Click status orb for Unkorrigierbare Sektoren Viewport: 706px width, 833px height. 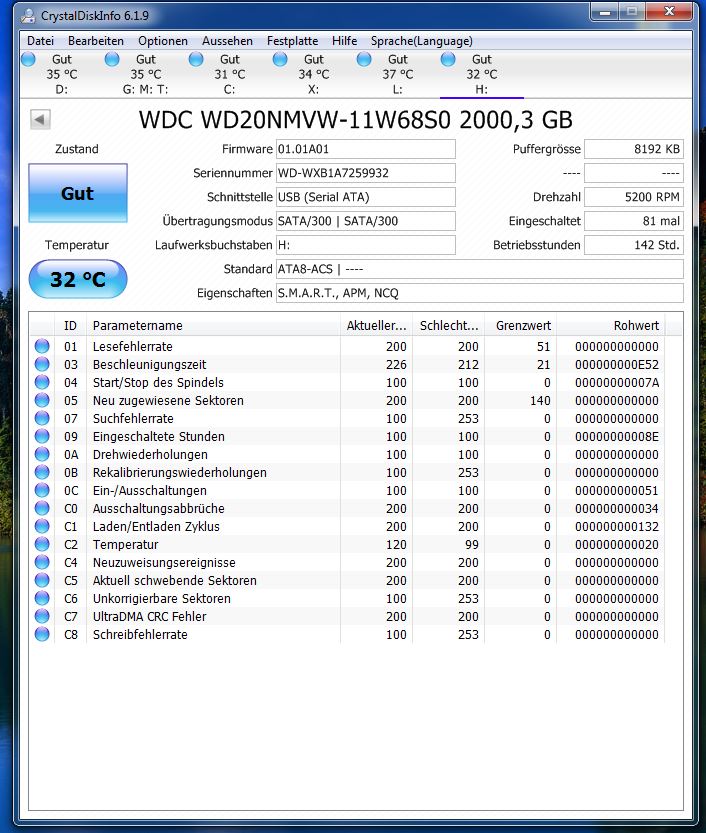tap(42, 598)
